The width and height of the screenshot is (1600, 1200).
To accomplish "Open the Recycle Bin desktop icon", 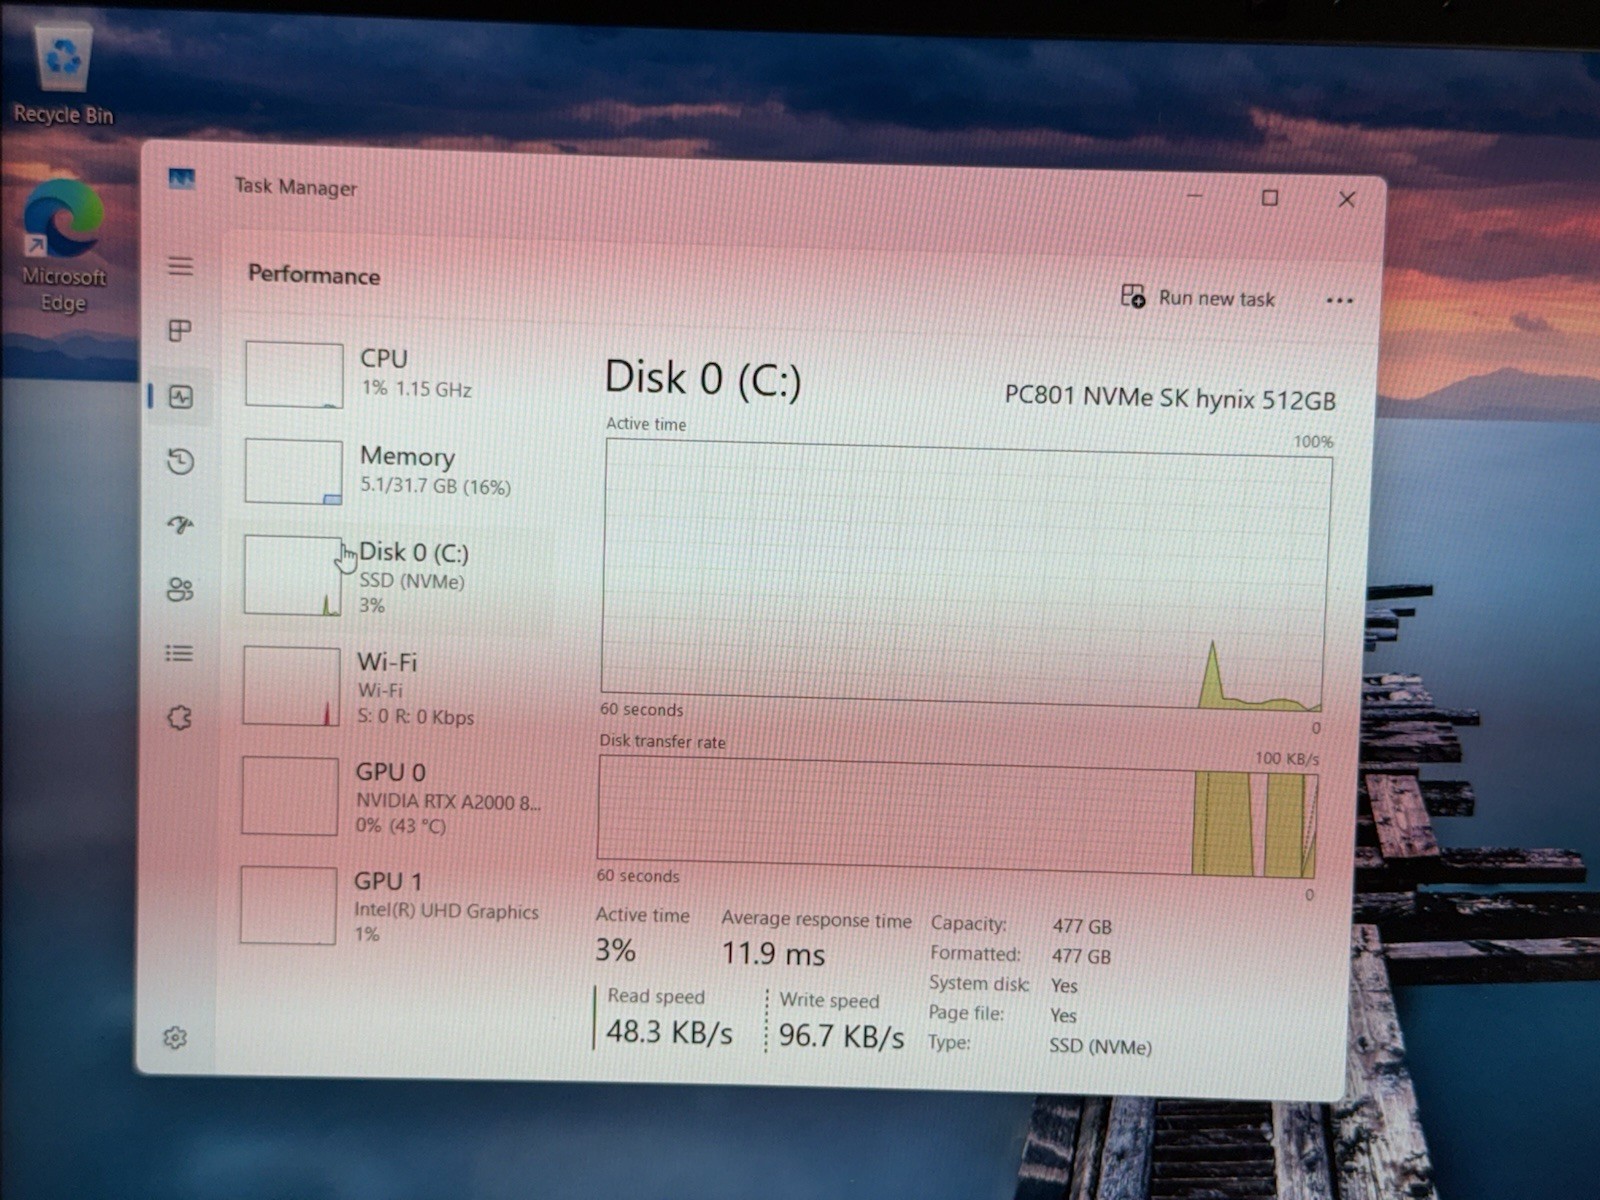I will pos(63,75).
